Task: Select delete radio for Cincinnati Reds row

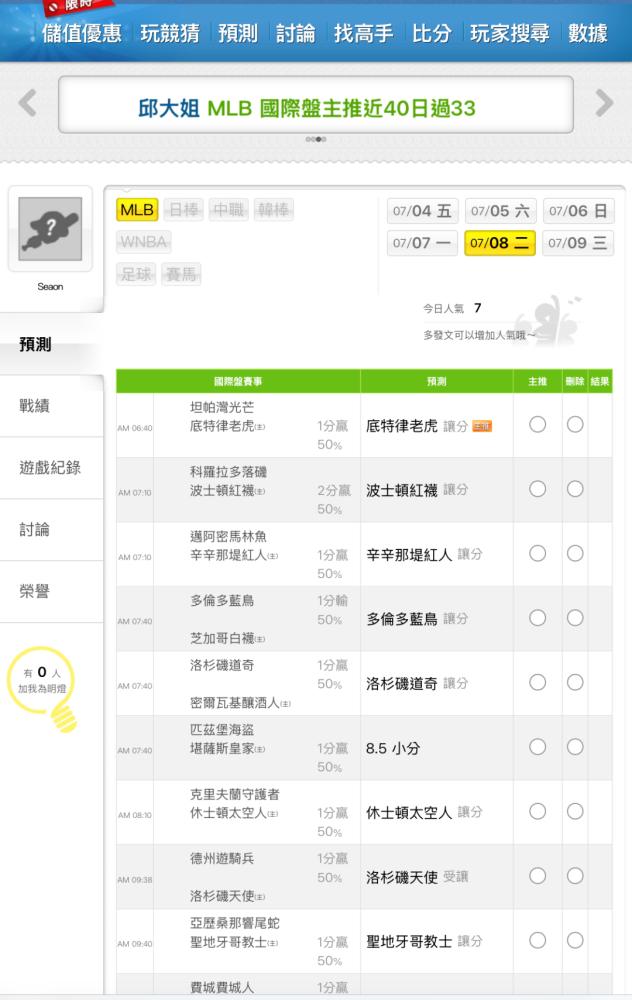Action: pos(575,553)
